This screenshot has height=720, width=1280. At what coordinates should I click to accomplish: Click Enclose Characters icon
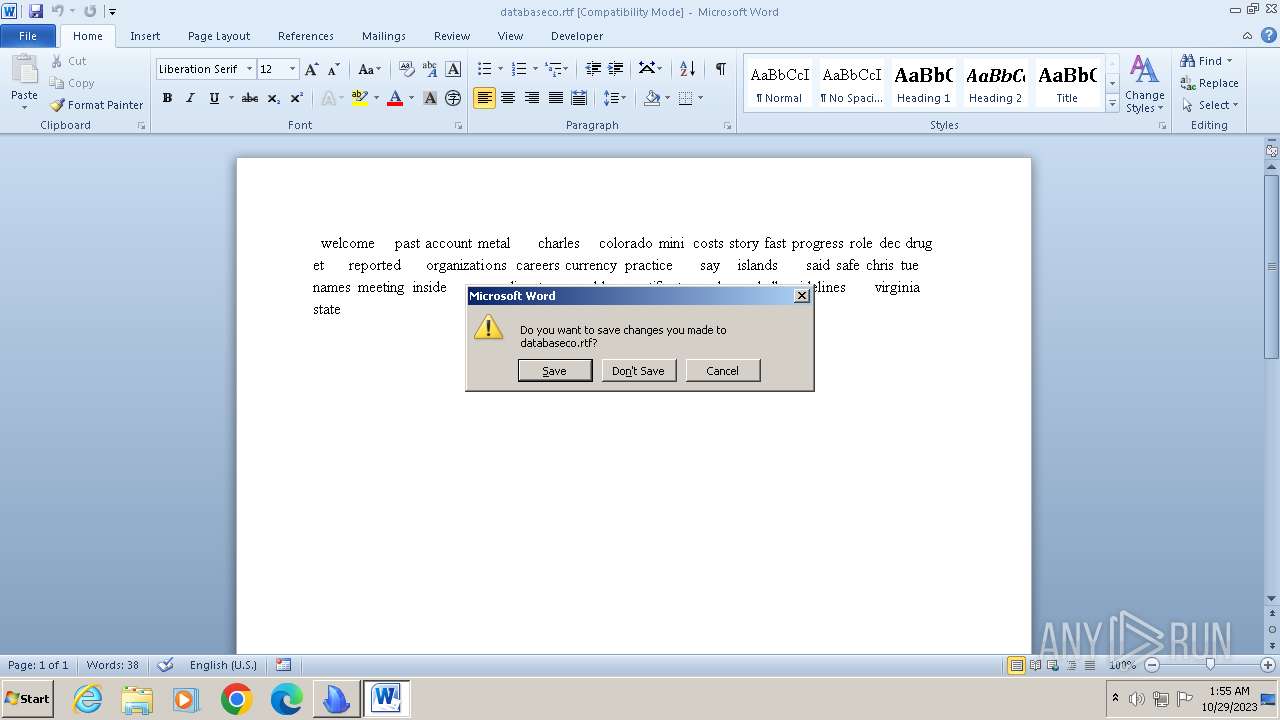pos(453,98)
